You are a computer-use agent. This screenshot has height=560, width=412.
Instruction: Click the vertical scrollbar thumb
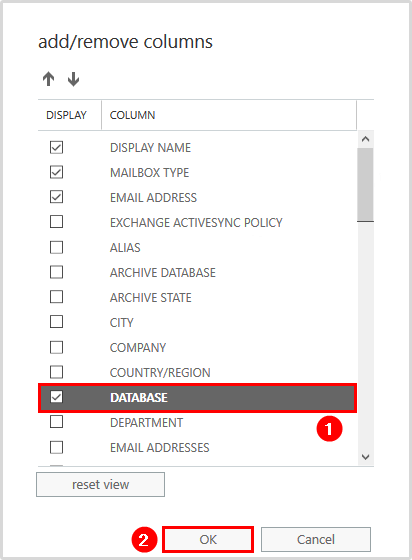point(365,185)
